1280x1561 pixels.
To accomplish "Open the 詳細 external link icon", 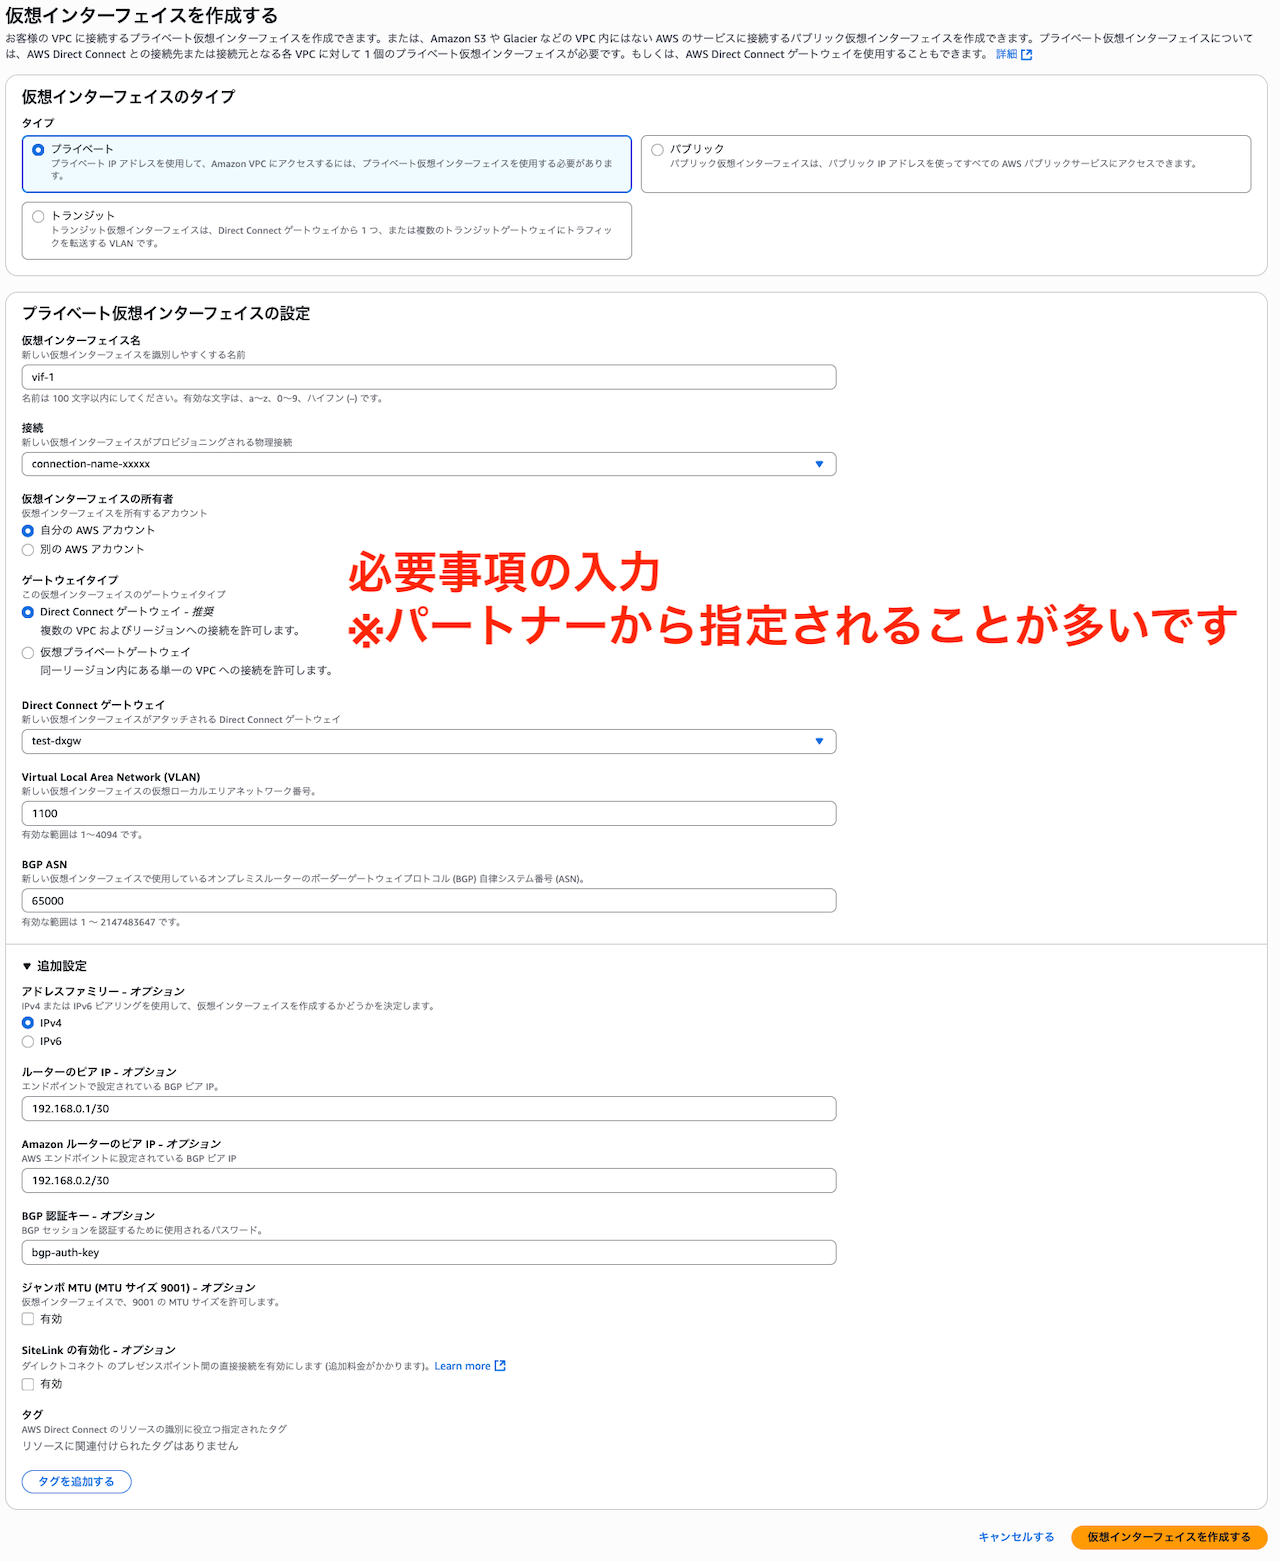I will click(x=1026, y=55).
